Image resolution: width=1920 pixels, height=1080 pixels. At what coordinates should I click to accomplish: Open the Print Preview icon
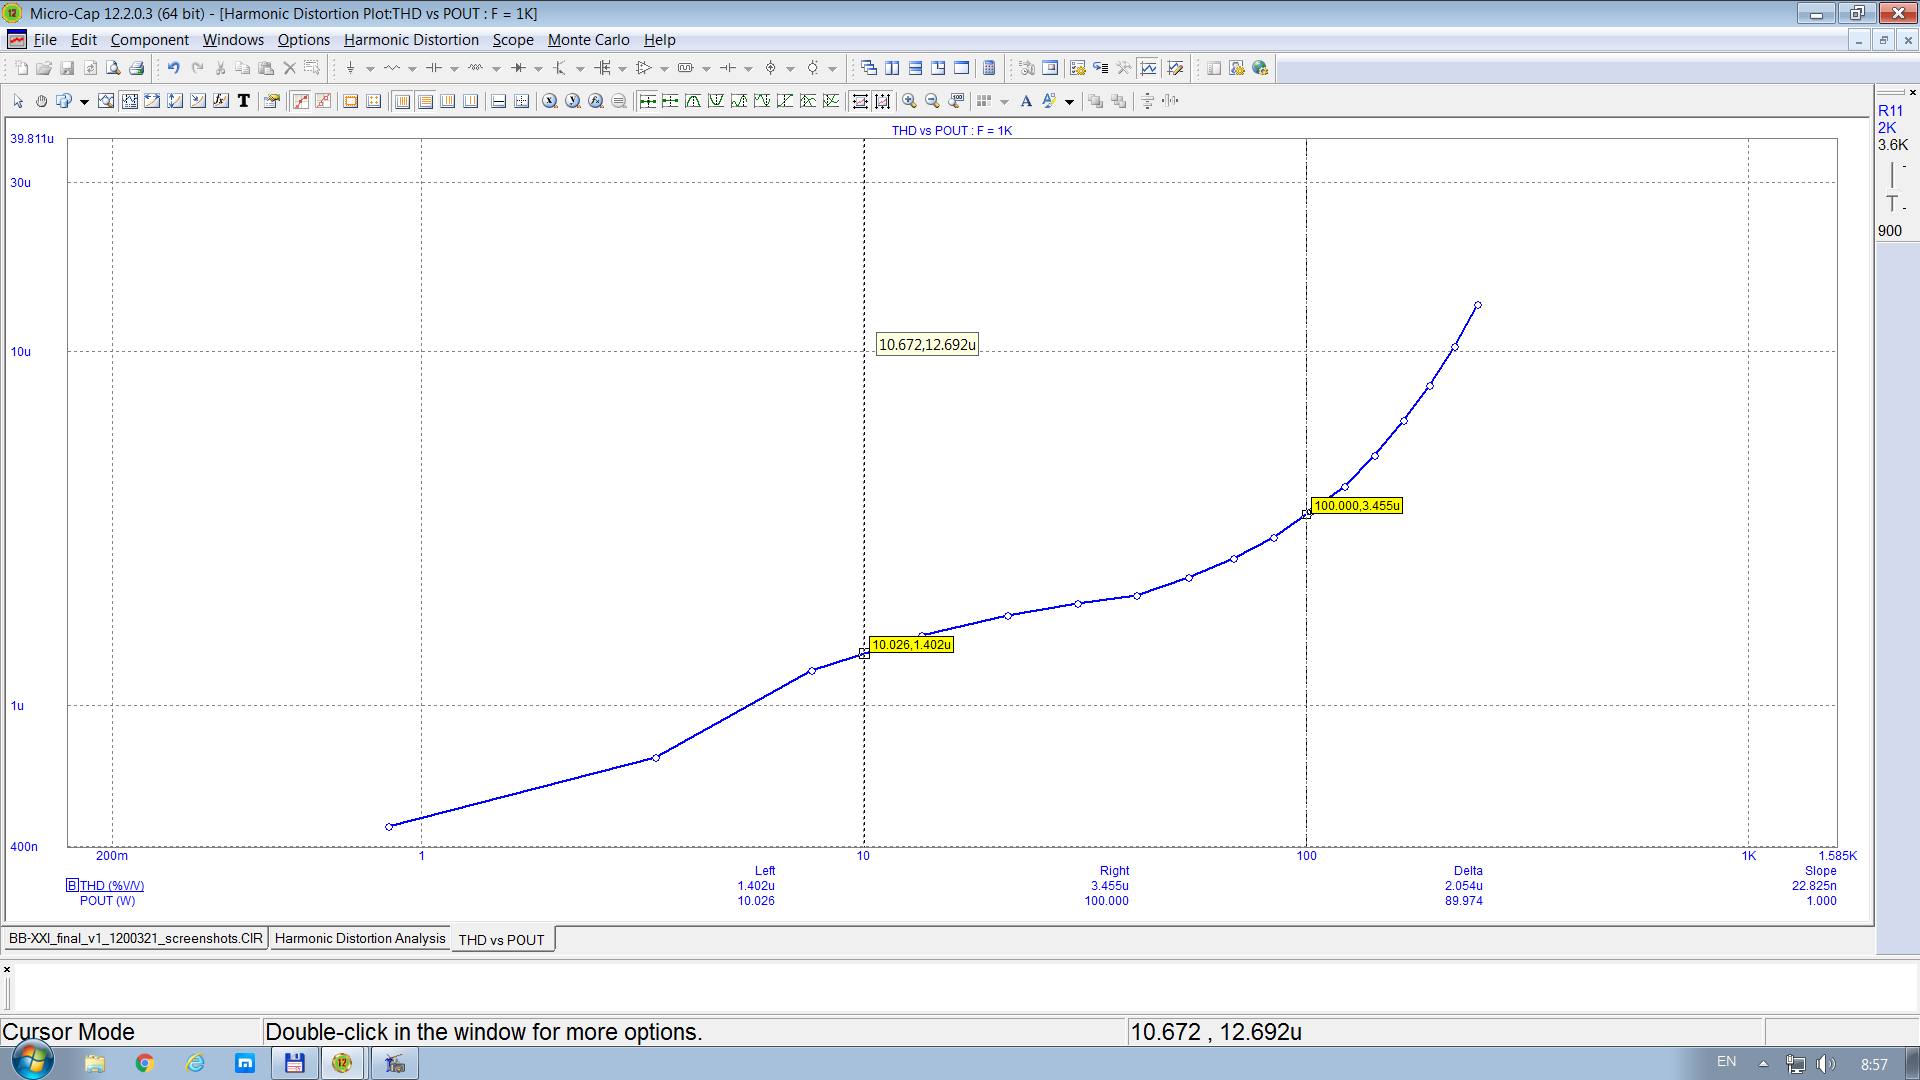click(113, 68)
